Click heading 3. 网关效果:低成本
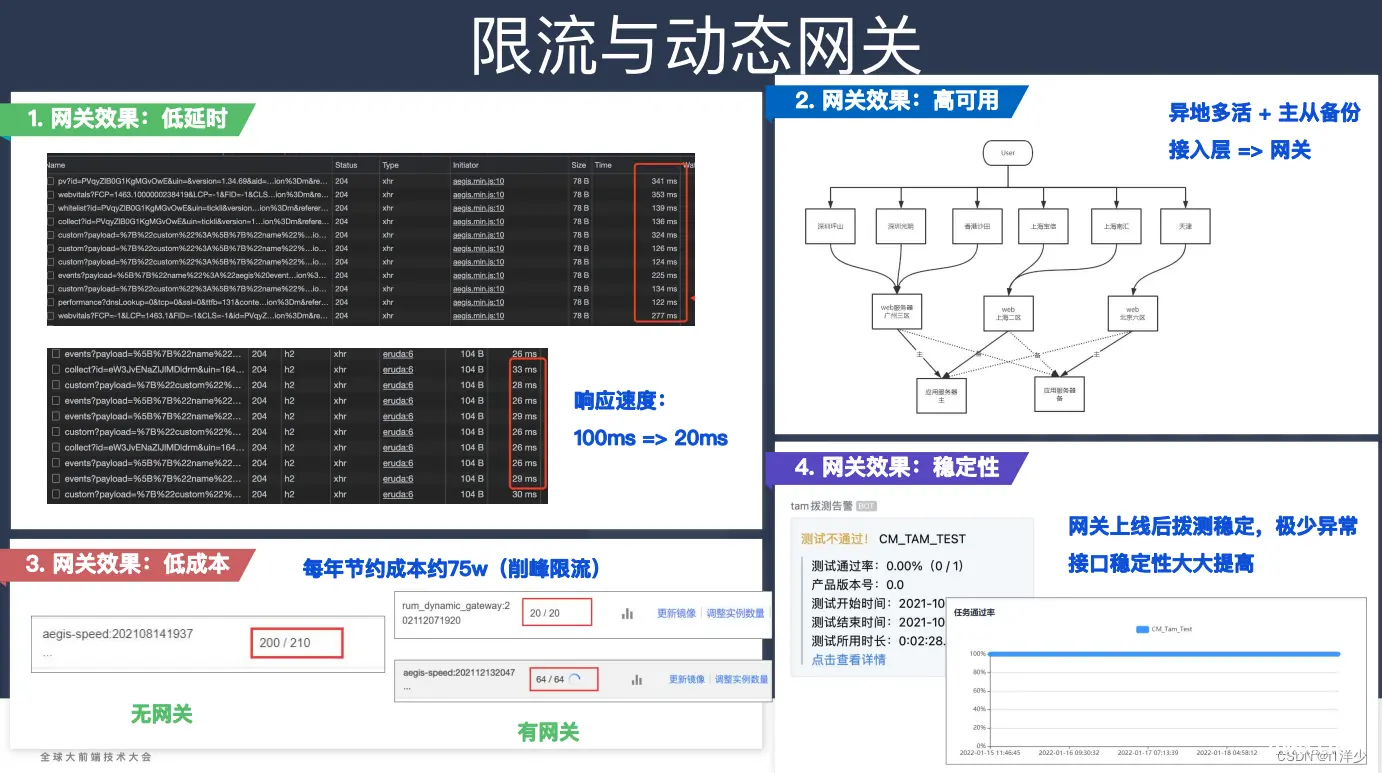Image resolution: width=1382 pixels, height=773 pixels. pos(128,564)
